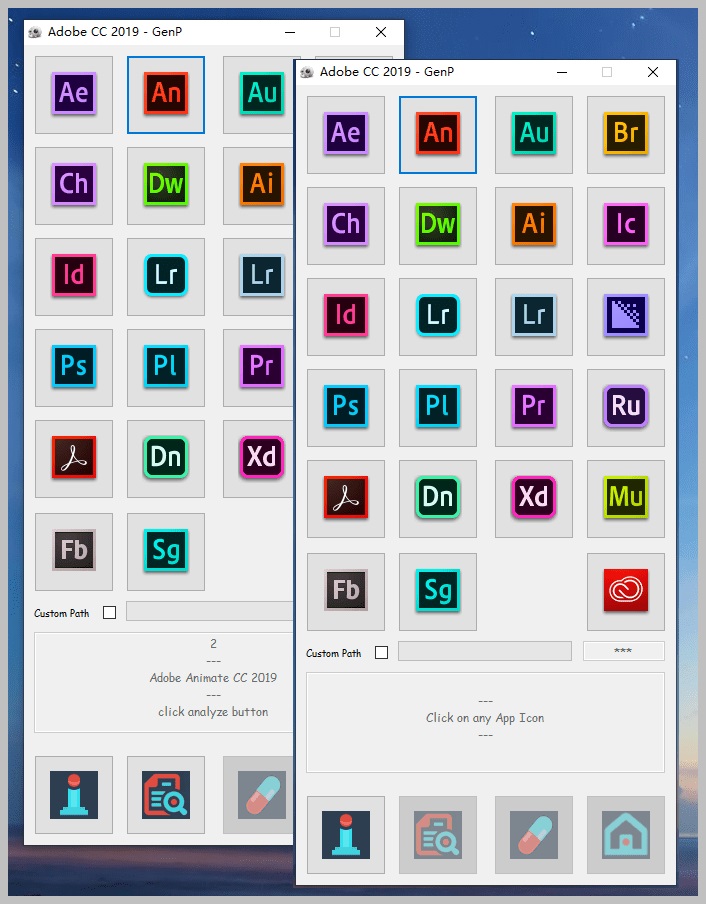Enable Custom Path checkbox in back window
Viewport: 706px width, 904px height.
point(110,612)
